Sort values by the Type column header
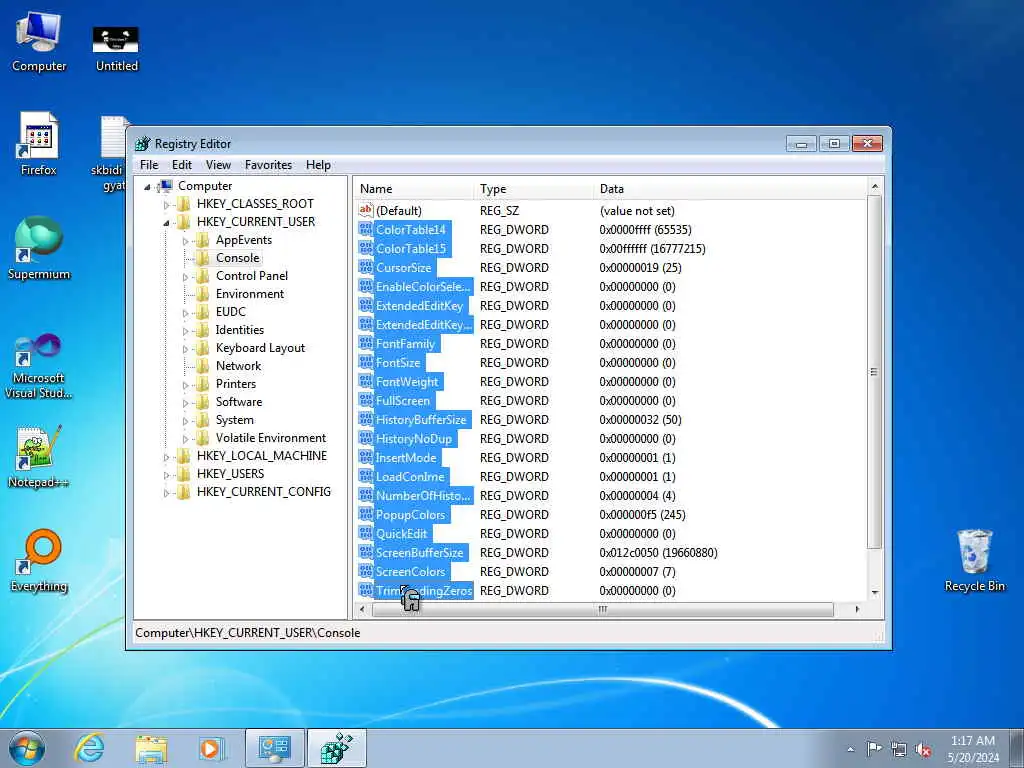This screenshot has width=1024, height=768. click(x=534, y=189)
